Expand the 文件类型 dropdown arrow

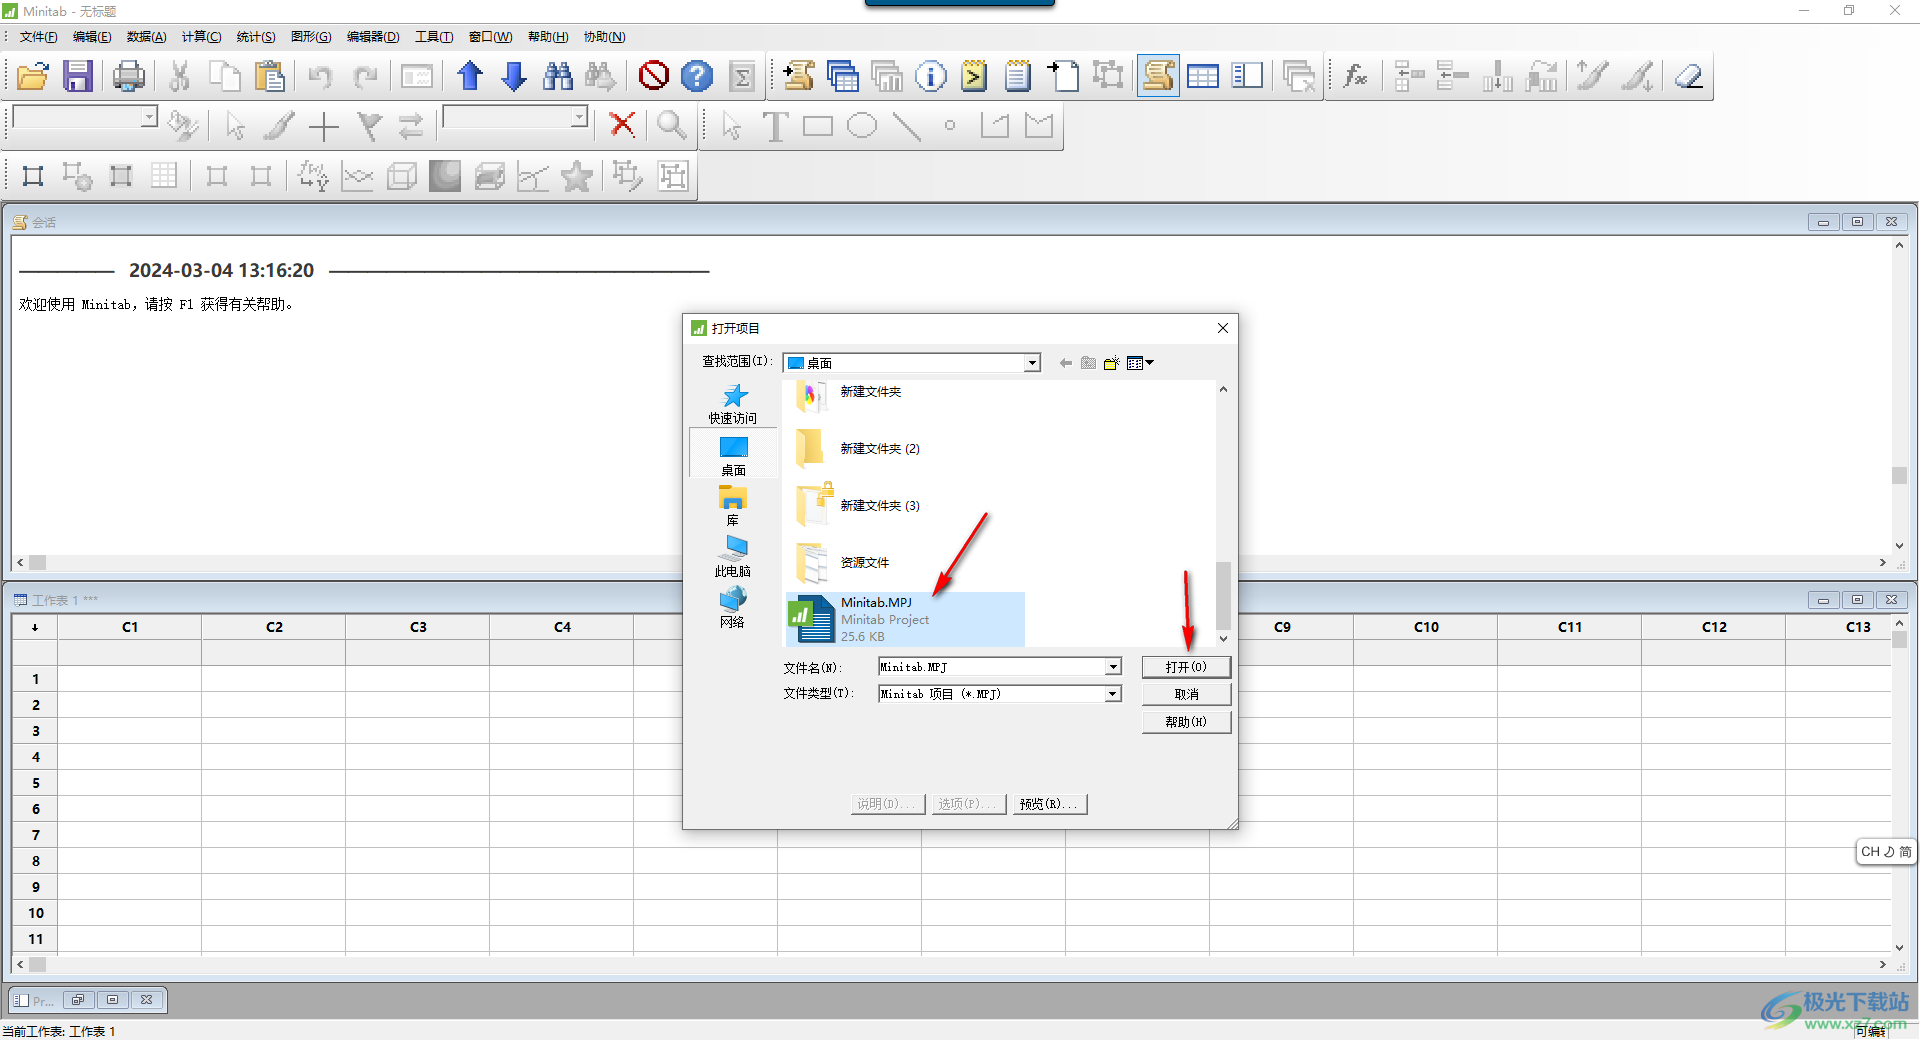pos(1112,694)
